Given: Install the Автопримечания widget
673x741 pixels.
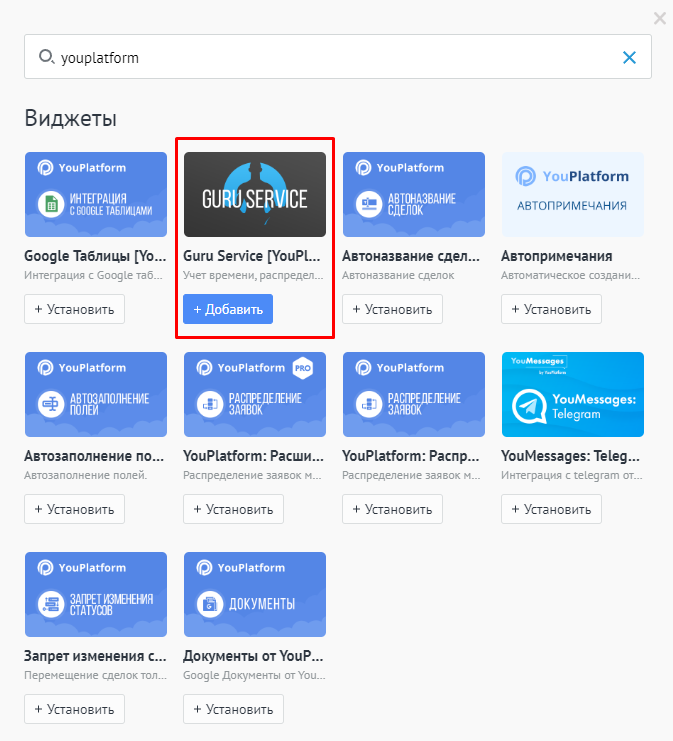Looking at the screenshot, I should pos(551,309).
